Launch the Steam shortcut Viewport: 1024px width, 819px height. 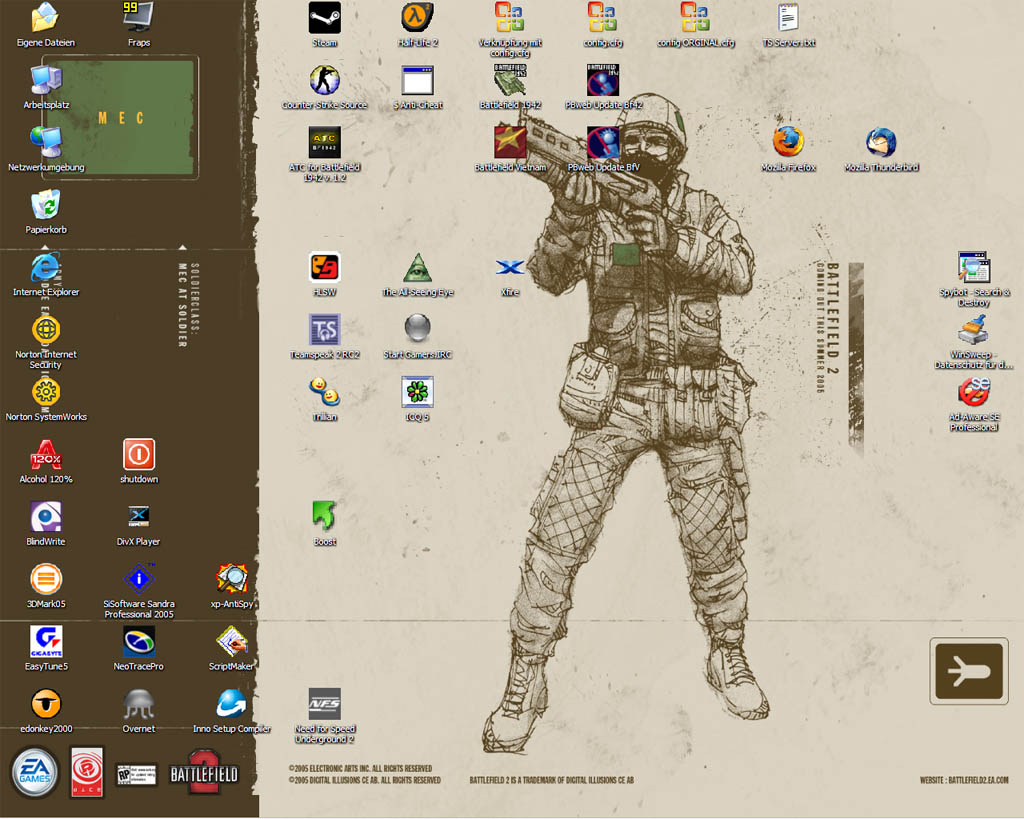click(x=325, y=18)
